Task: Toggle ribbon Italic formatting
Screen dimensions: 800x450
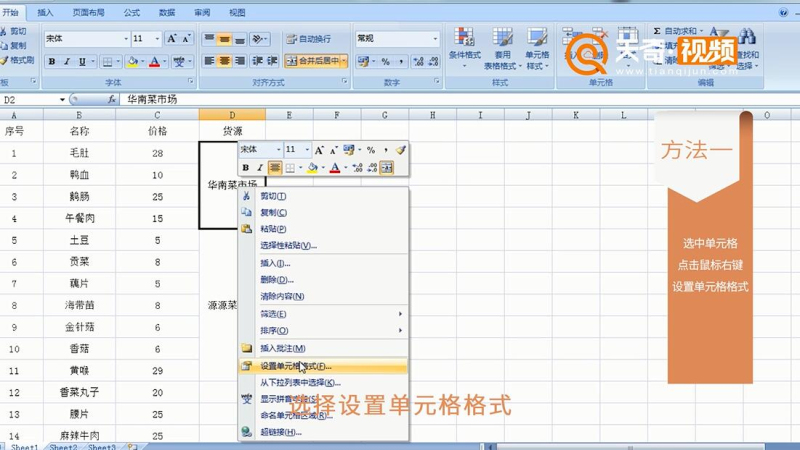Action: click(x=67, y=62)
